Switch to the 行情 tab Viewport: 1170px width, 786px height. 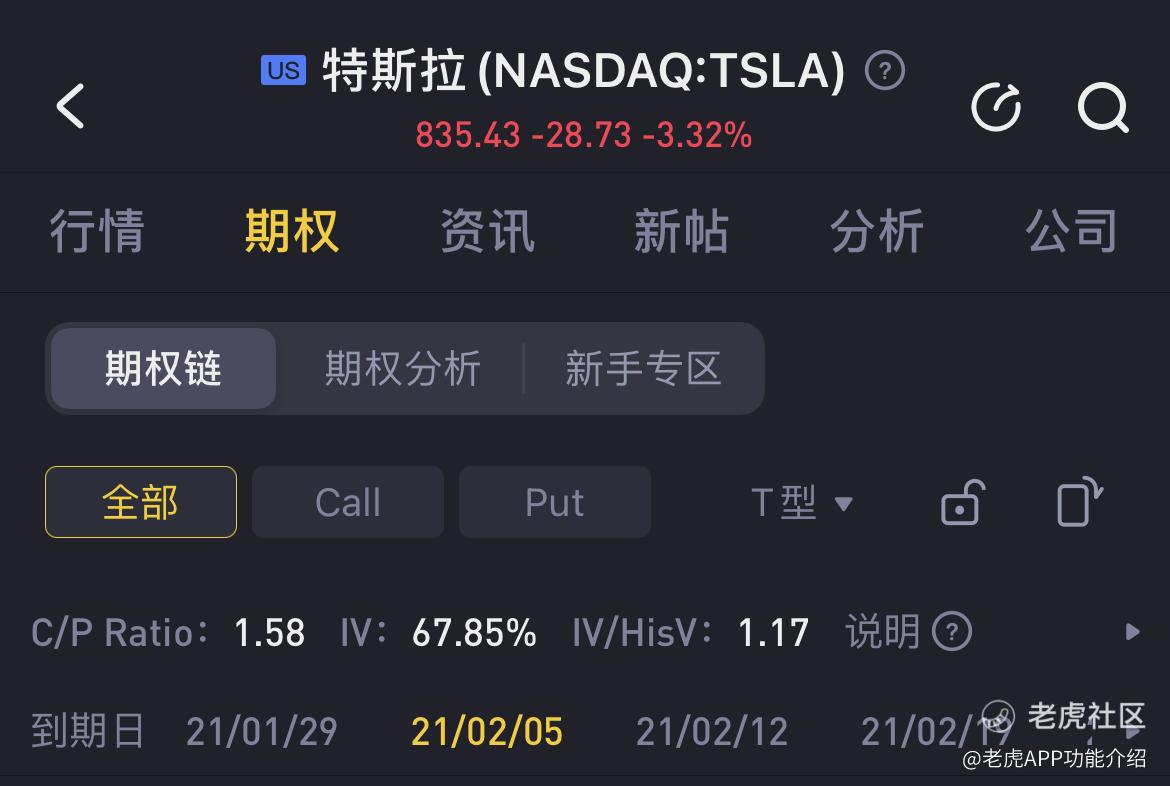click(97, 231)
